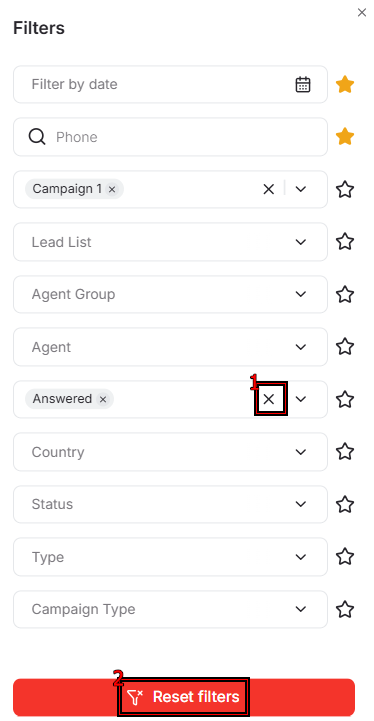Open the Agent dropdown
Image resolution: width=374 pixels, height=721 pixels.
click(301, 347)
